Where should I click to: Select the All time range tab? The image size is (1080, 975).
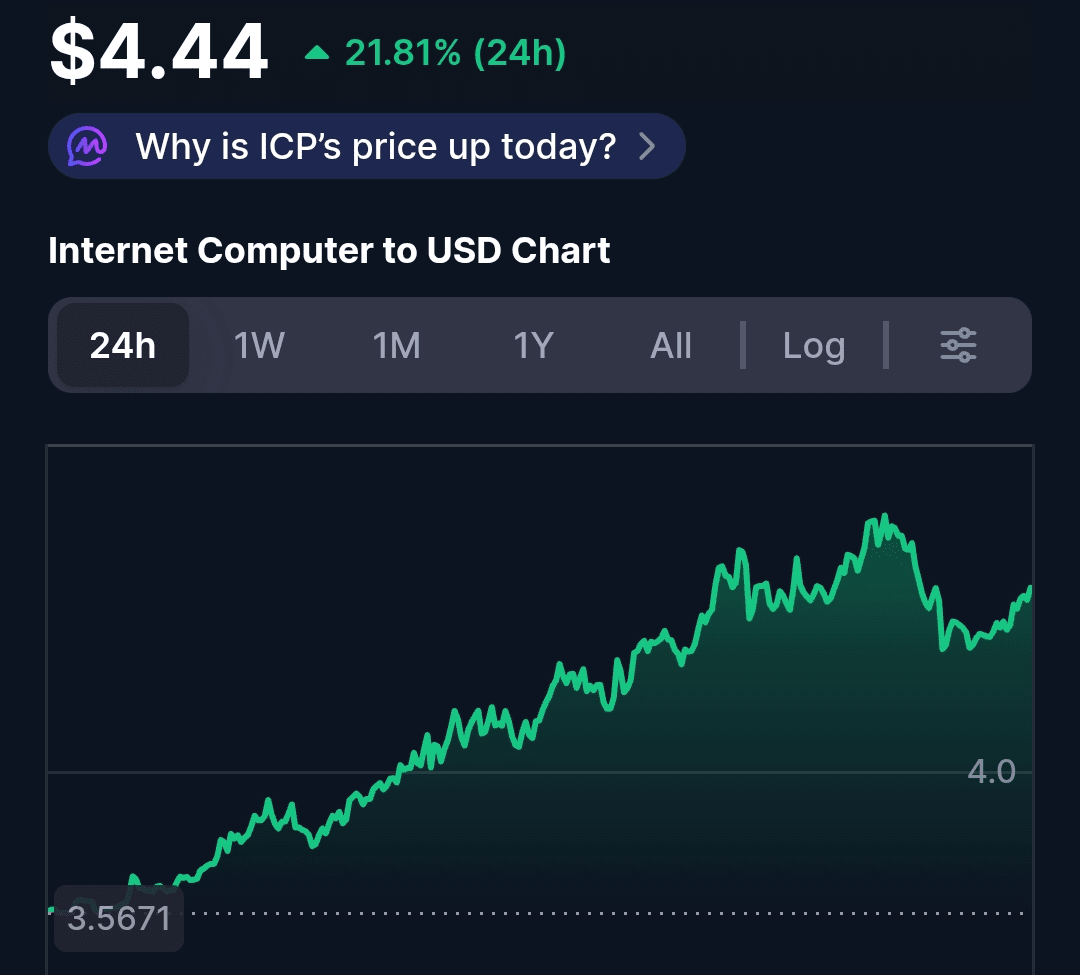671,345
